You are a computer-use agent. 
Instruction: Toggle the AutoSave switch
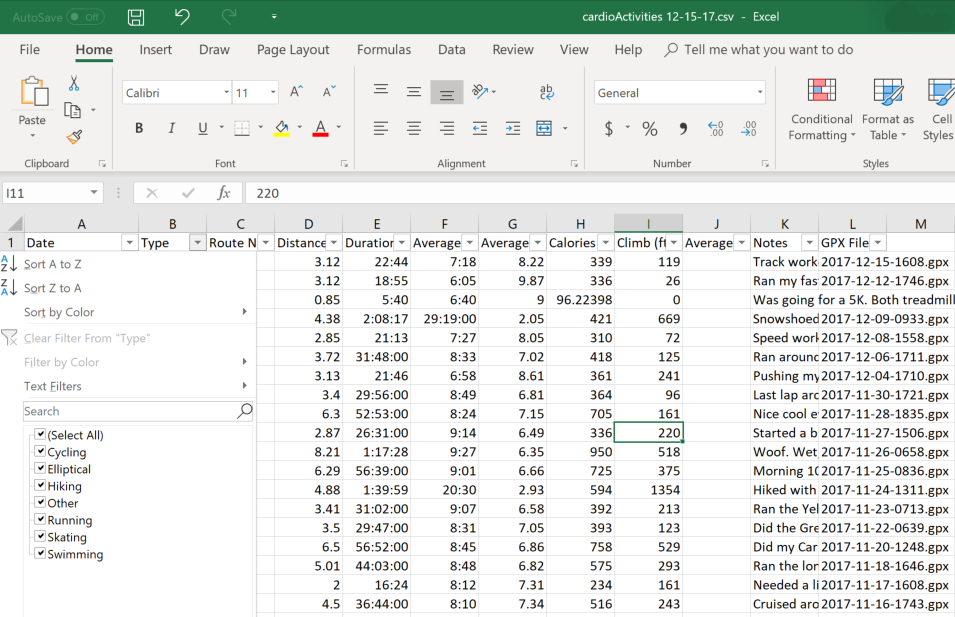coord(85,17)
